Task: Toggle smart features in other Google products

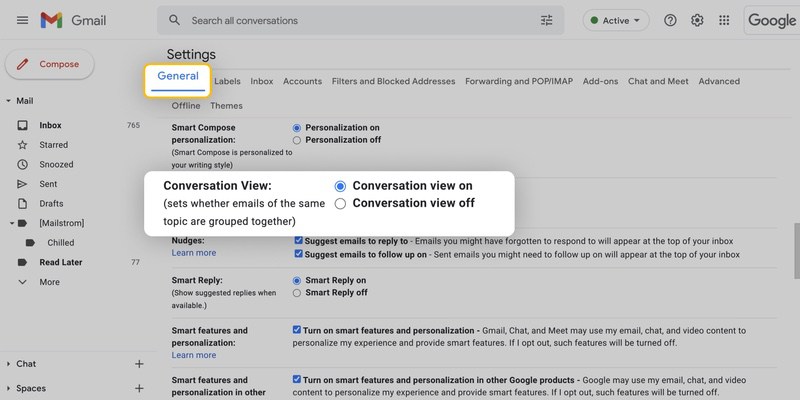Action: click(x=296, y=379)
